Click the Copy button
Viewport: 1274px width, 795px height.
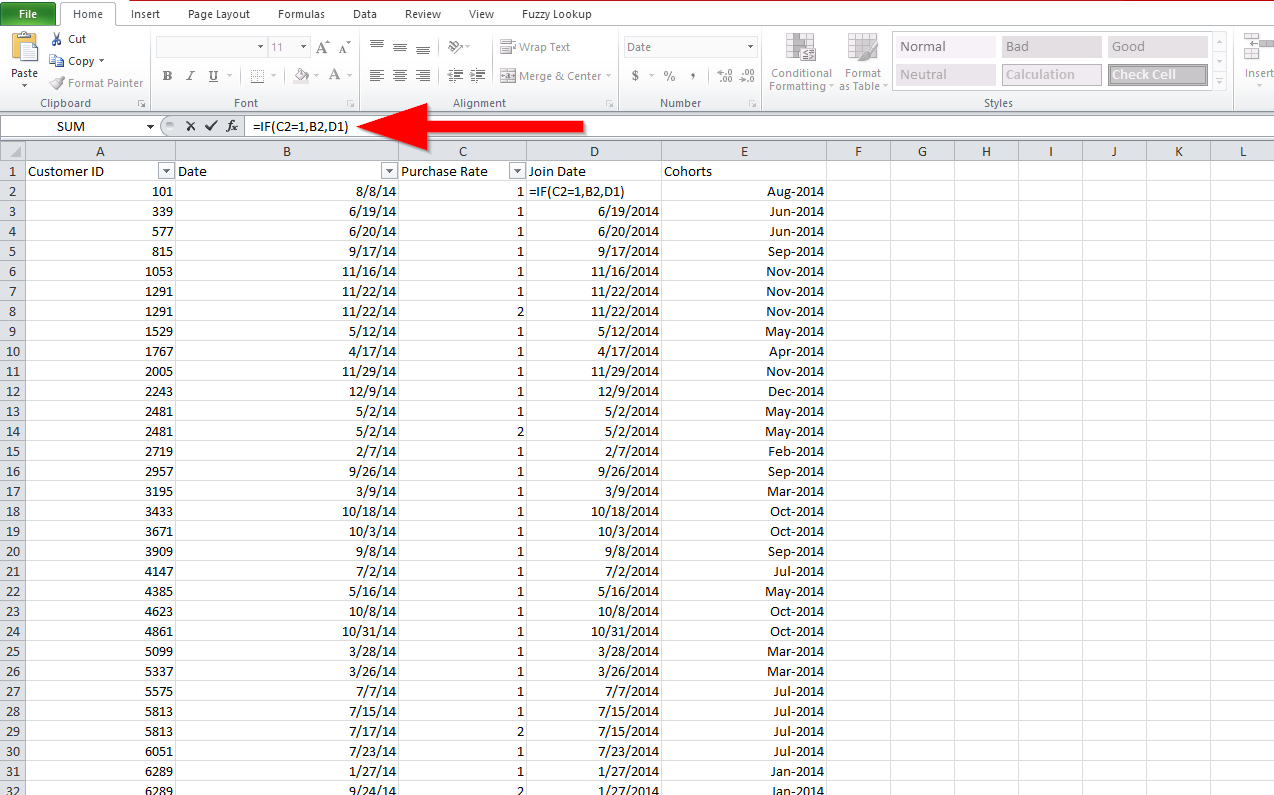(76, 61)
